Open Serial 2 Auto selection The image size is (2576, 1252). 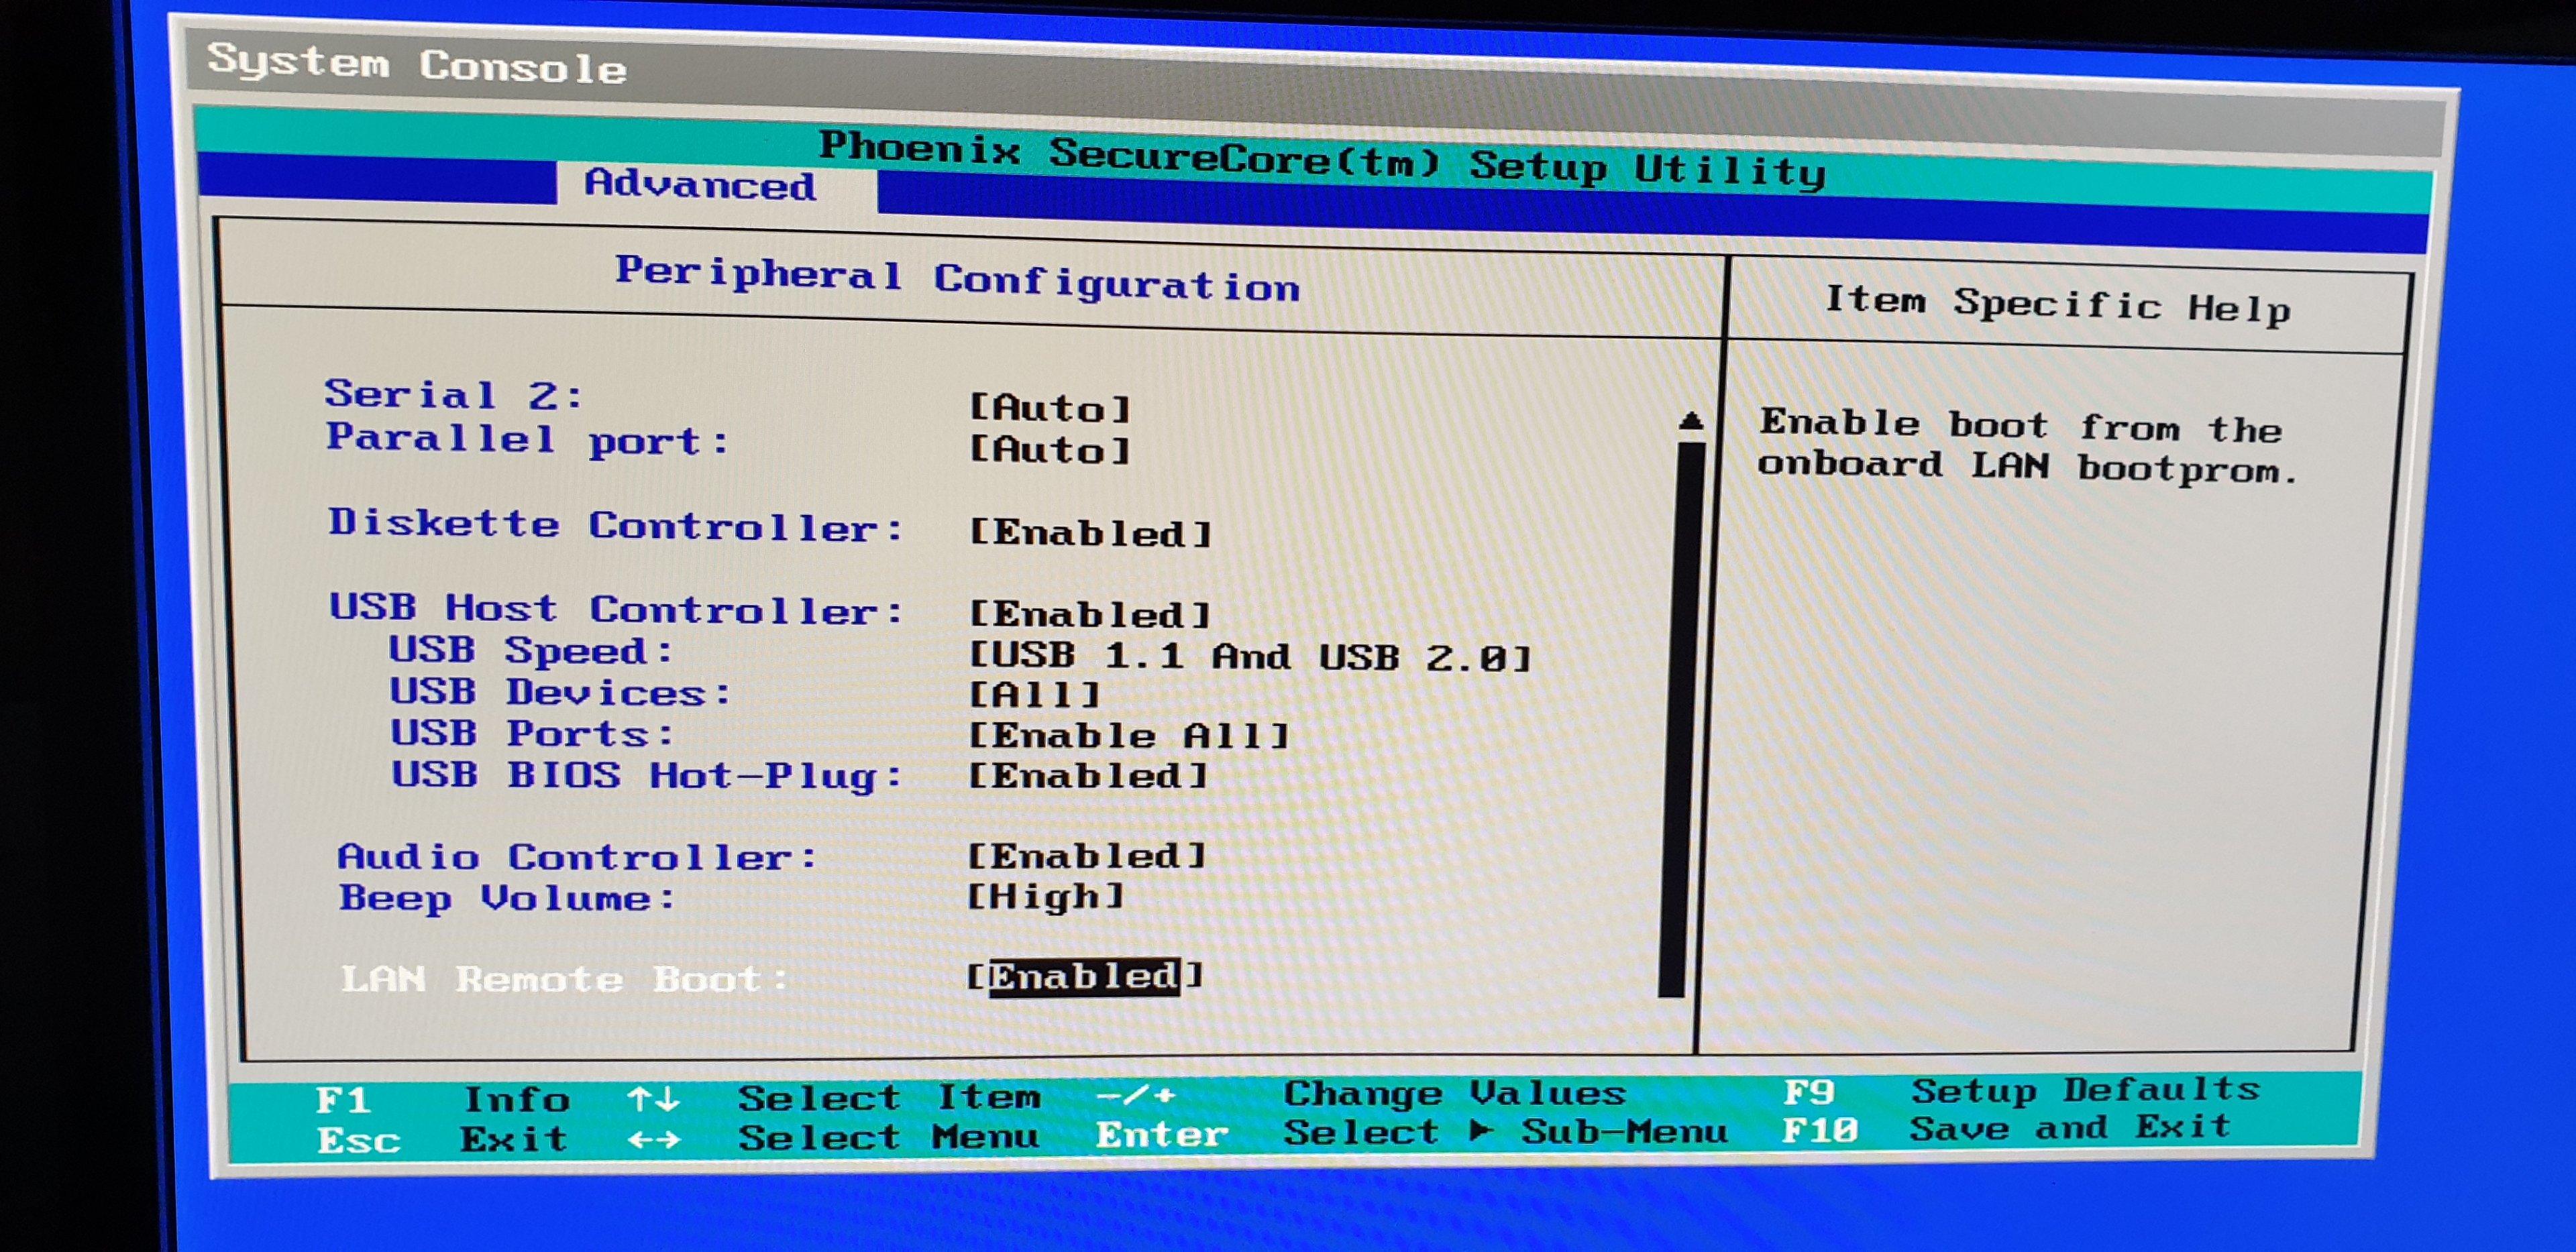pyautogui.click(x=1050, y=408)
